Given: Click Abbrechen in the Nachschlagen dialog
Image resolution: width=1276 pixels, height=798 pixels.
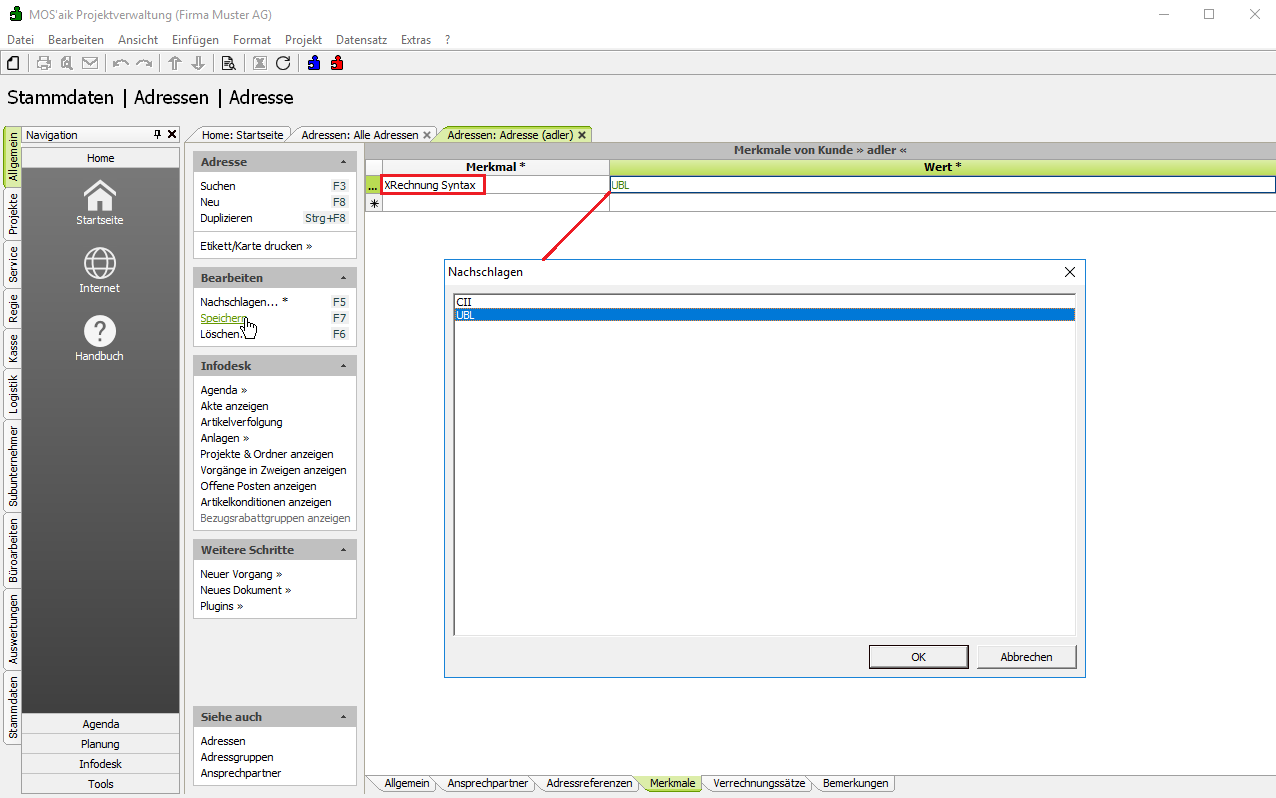Looking at the screenshot, I should tap(1026, 657).
